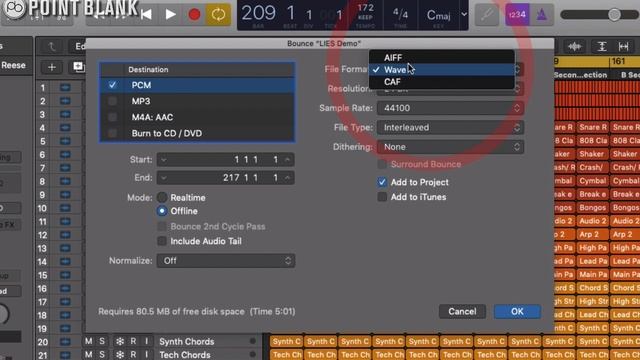Click the track icon on track 20
This screenshot has height=360, width=640.
(65, 342)
